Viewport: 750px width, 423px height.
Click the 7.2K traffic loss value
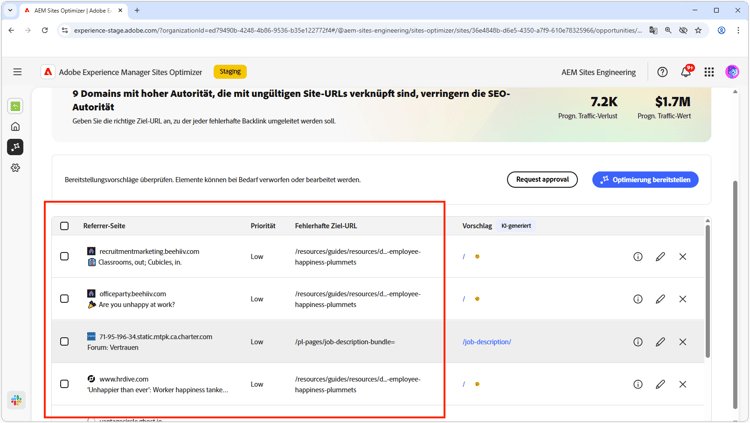click(604, 101)
